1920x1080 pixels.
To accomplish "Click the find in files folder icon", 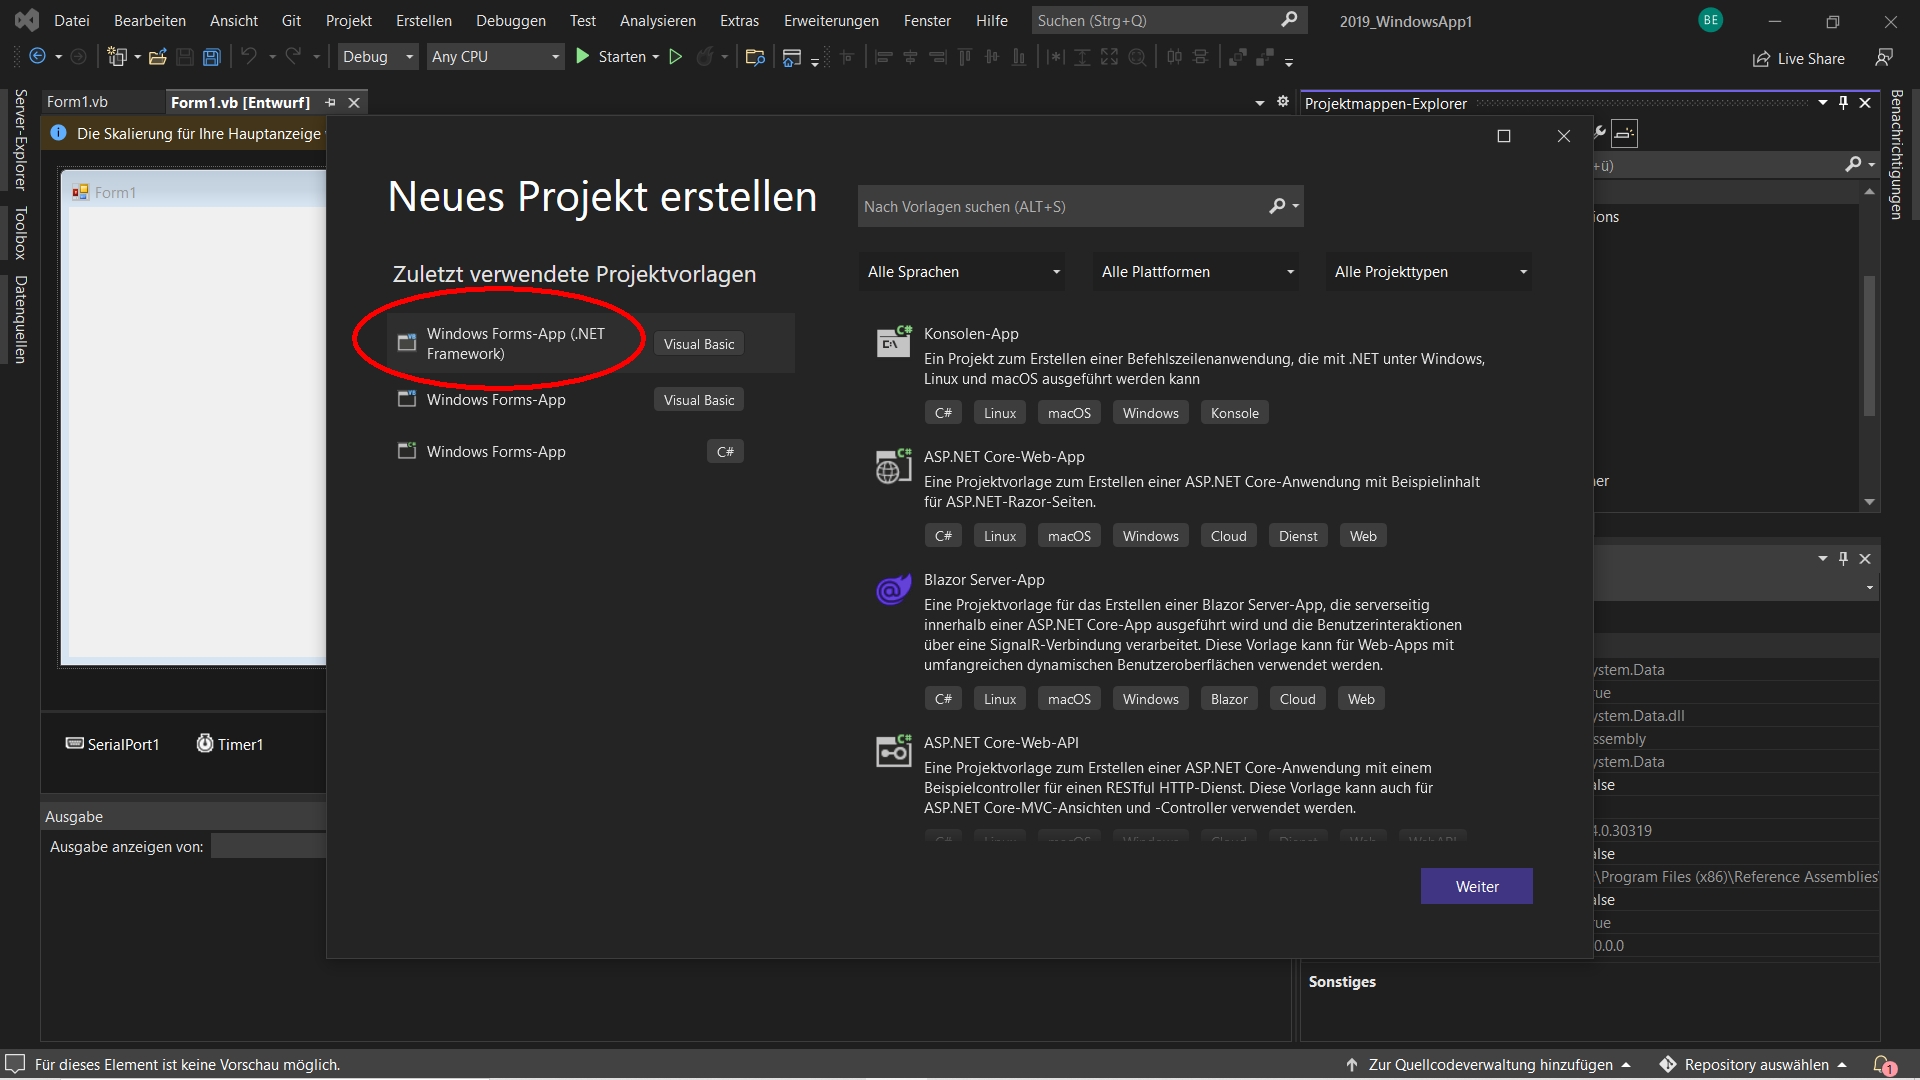I will click(x=755, y=57).
